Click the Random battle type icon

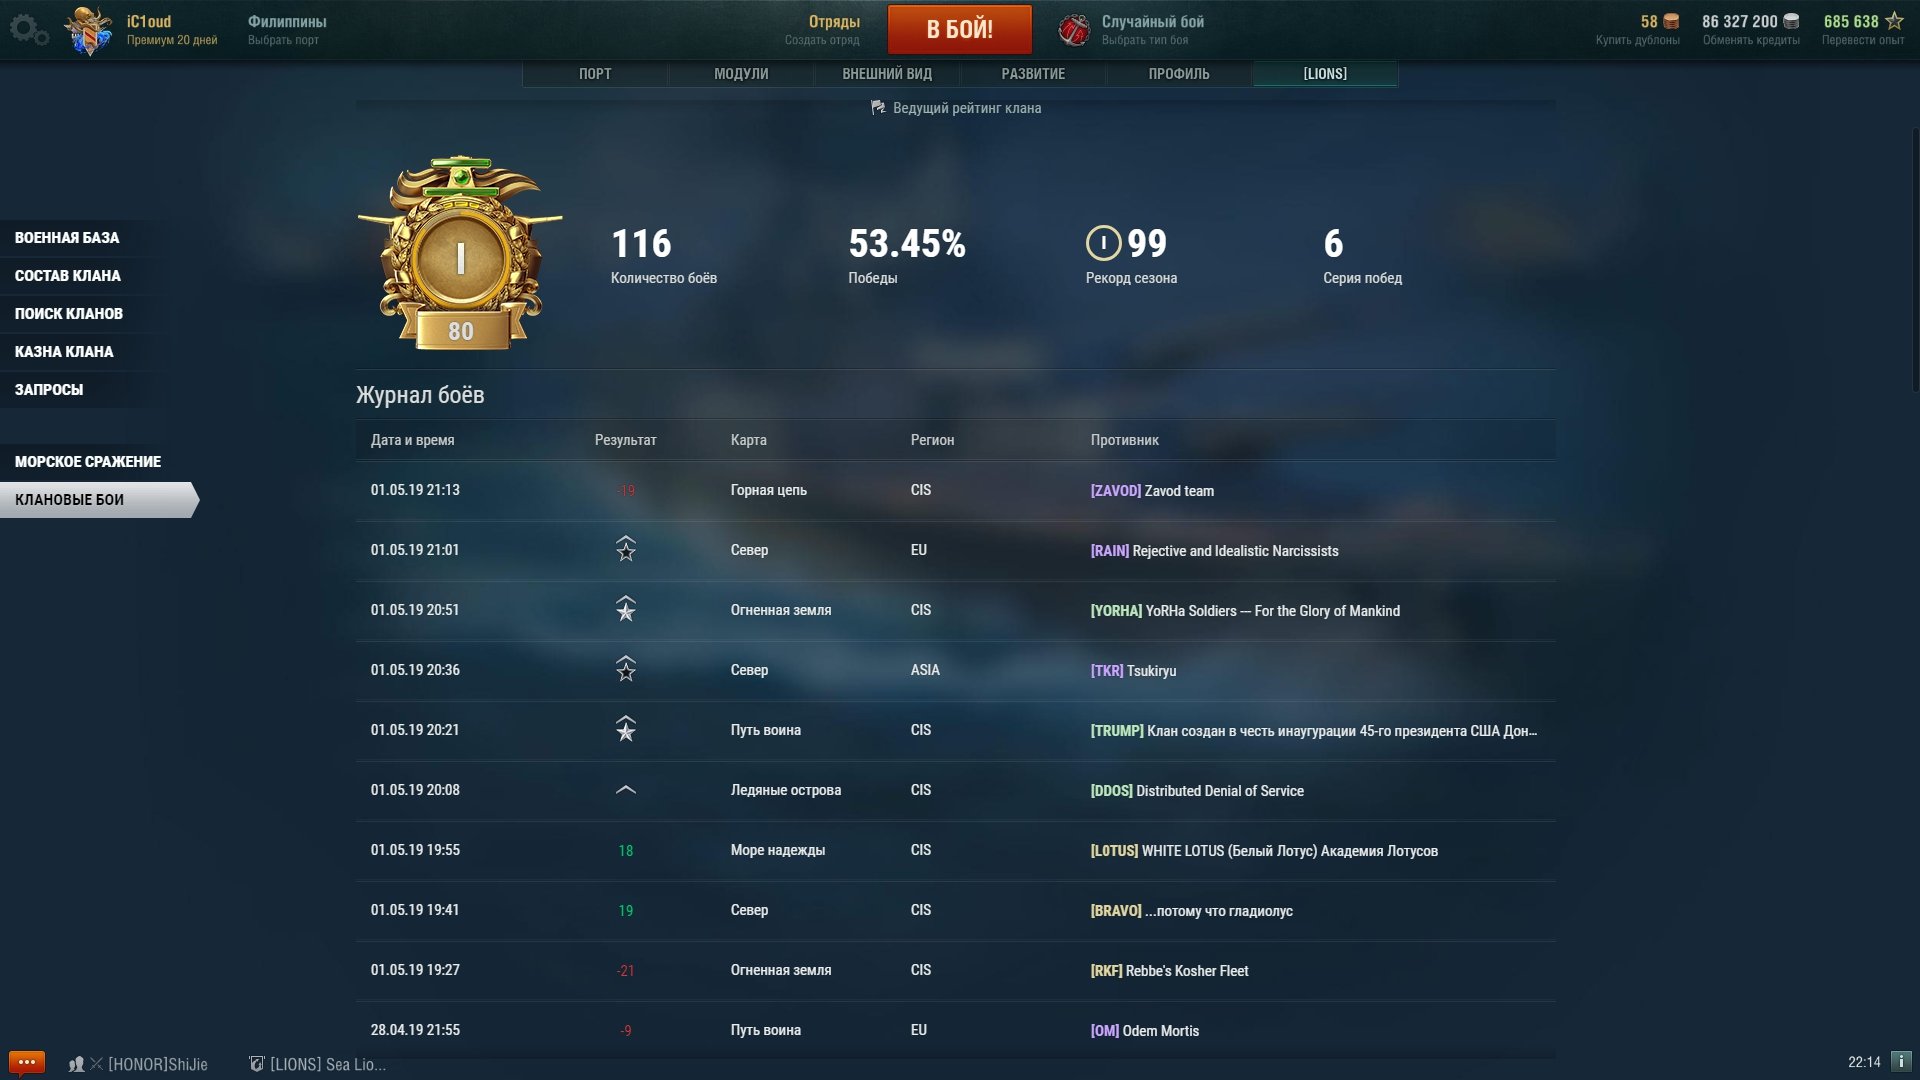(x=1074, y=30)
